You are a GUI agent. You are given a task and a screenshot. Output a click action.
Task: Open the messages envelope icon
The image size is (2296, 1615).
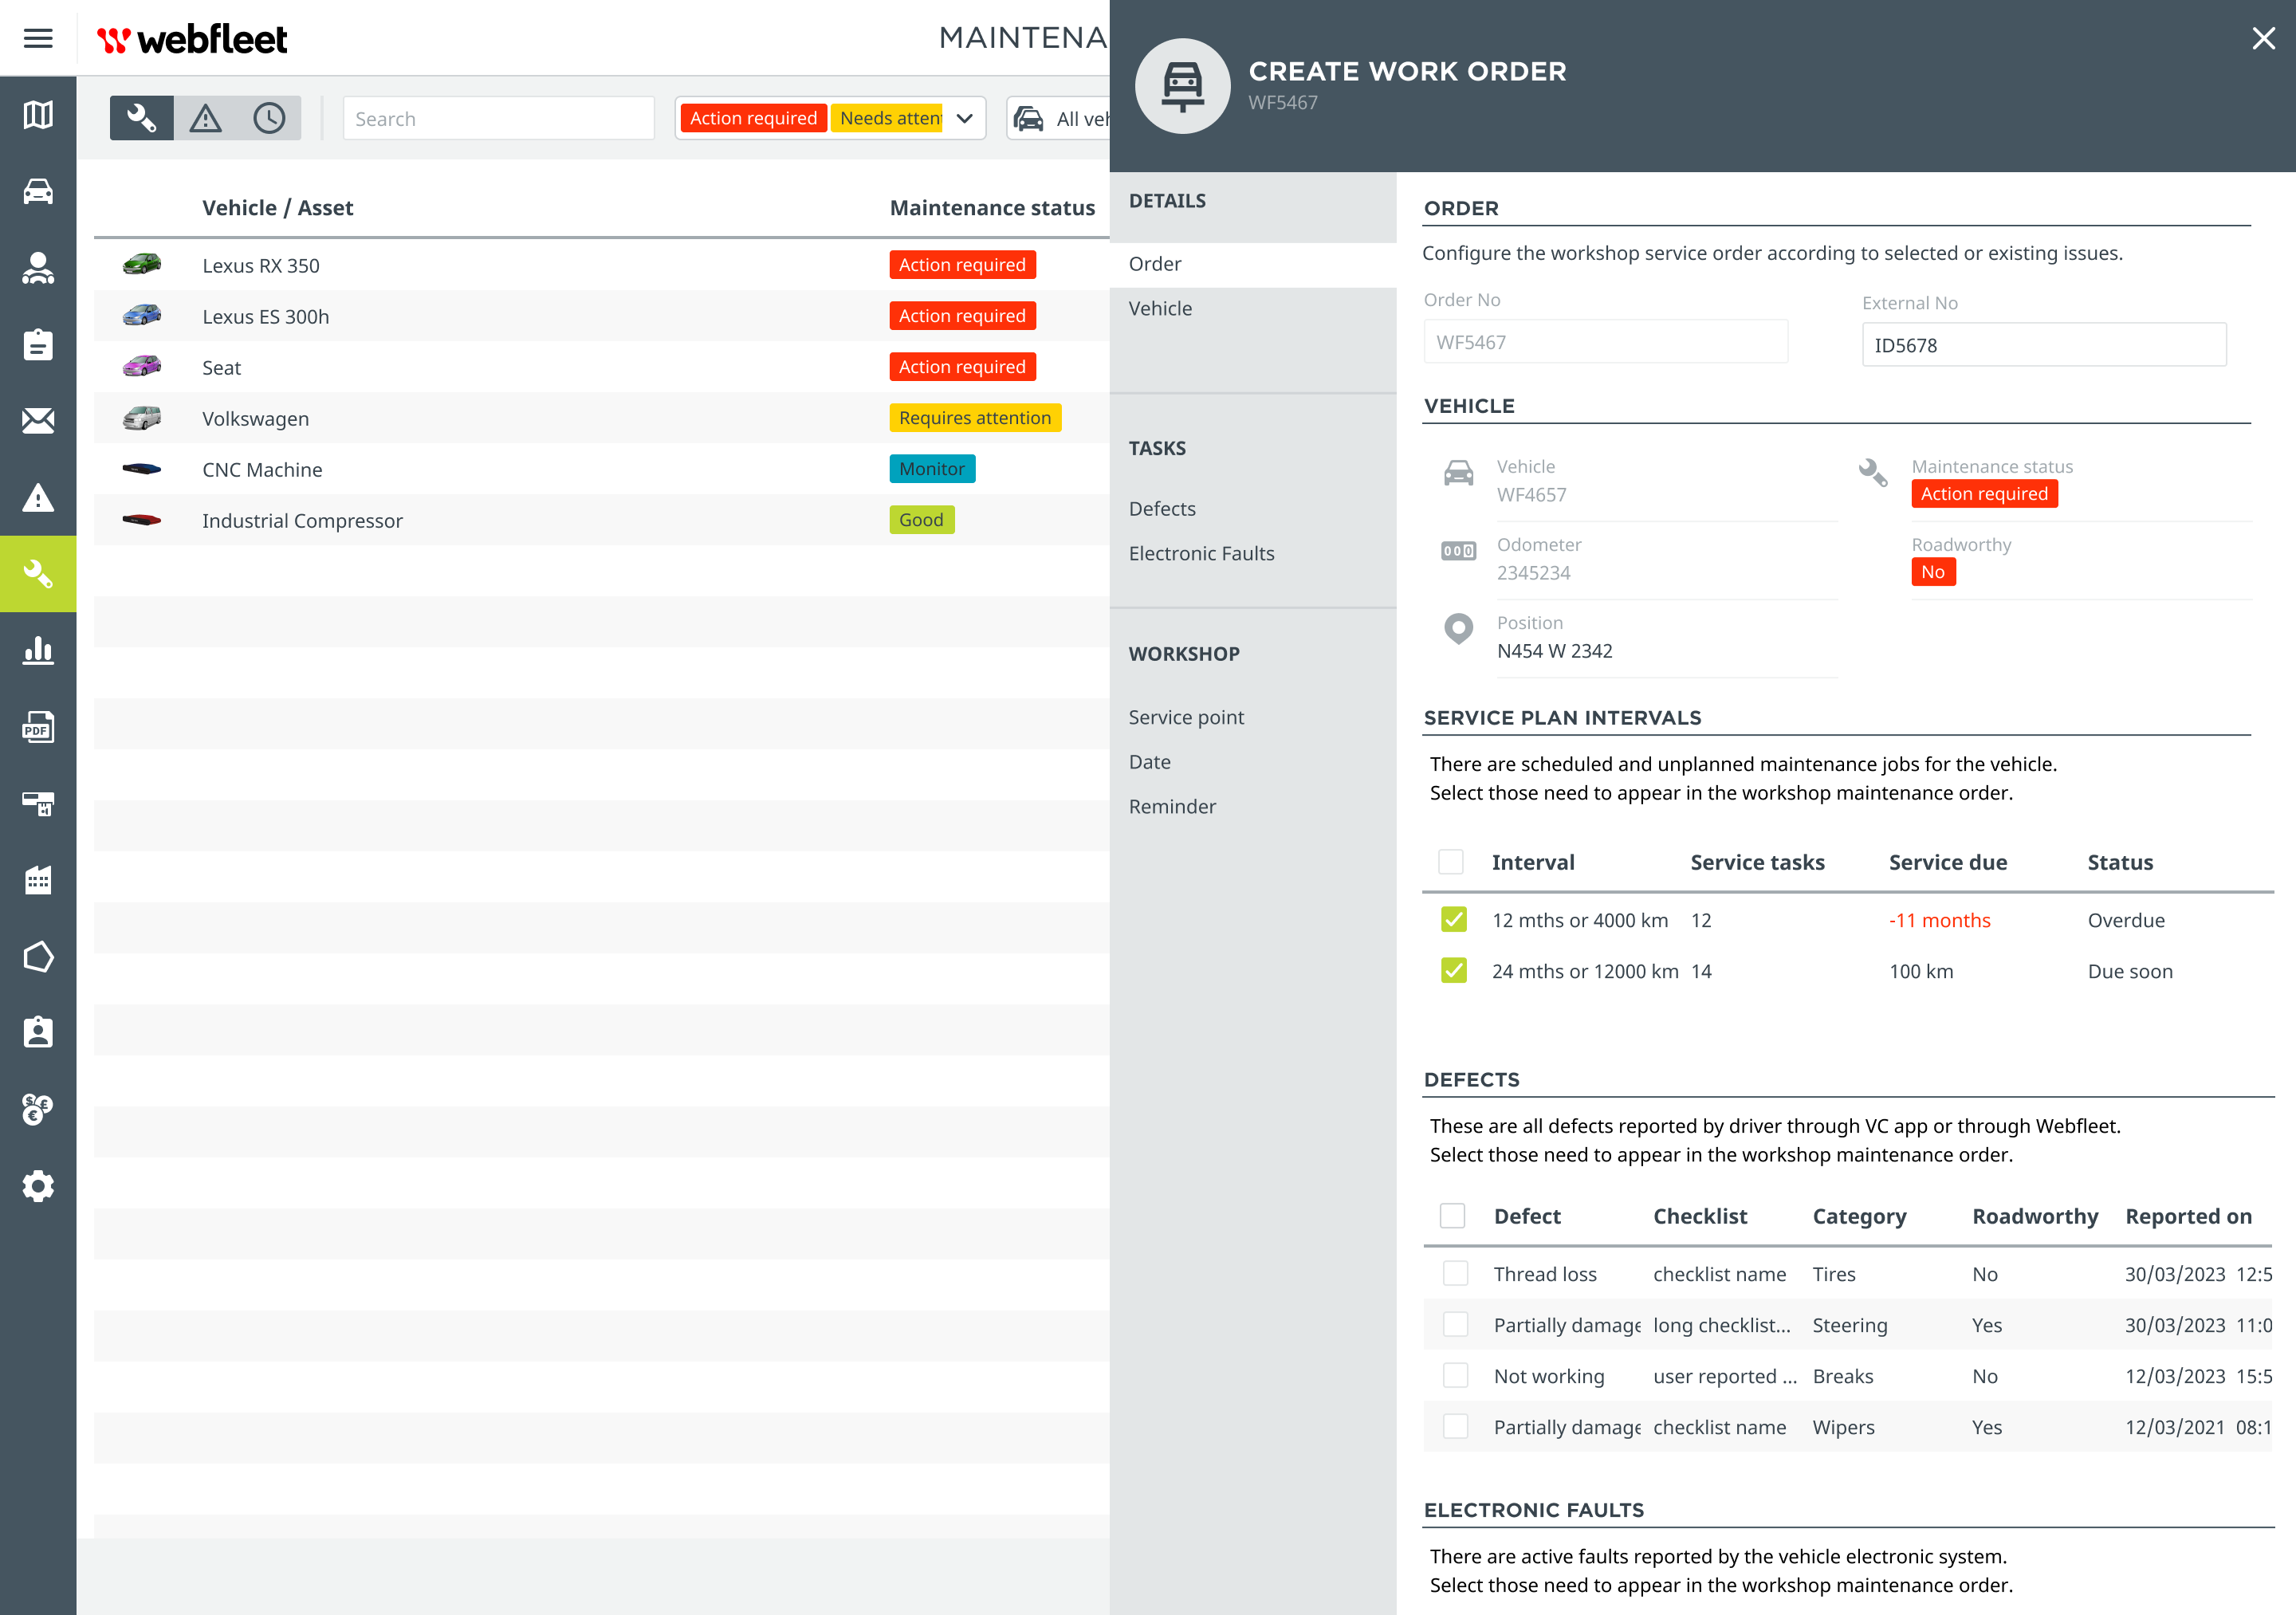click(38, 420)
